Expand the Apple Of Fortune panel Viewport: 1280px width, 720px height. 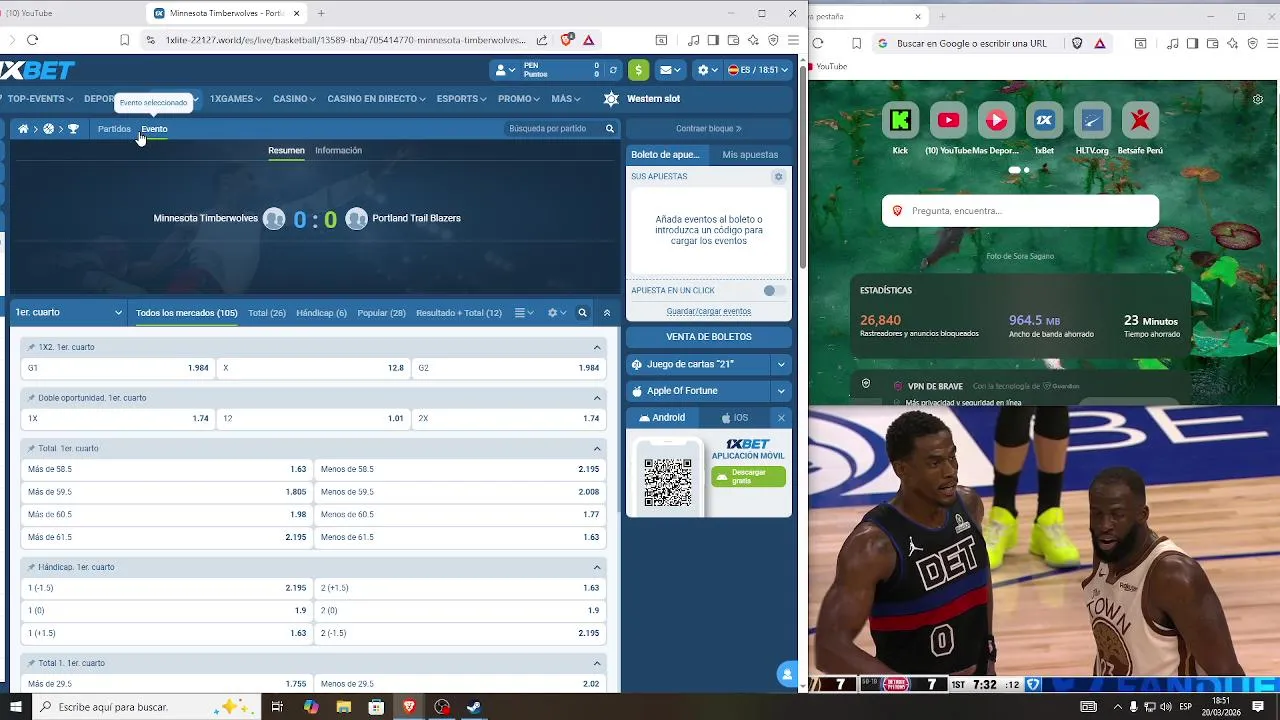pyautogui.click(x=781, y=391)
